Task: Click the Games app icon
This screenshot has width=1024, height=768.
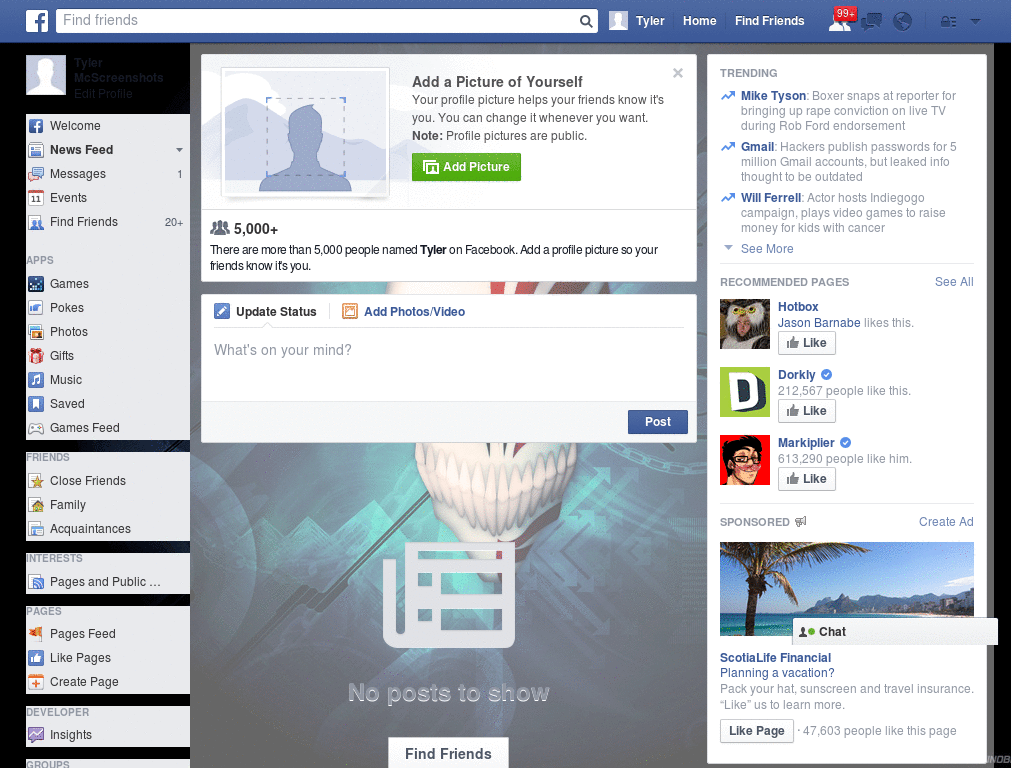Action: click(36, 284)
